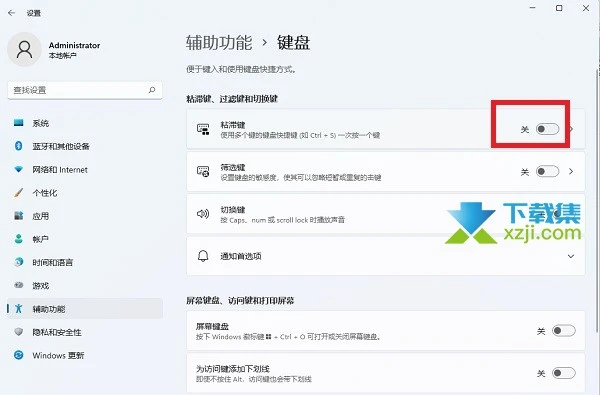Click the 屏幕键盘 setting title
This screenshot has height=395, width=600.
point(212,326)
